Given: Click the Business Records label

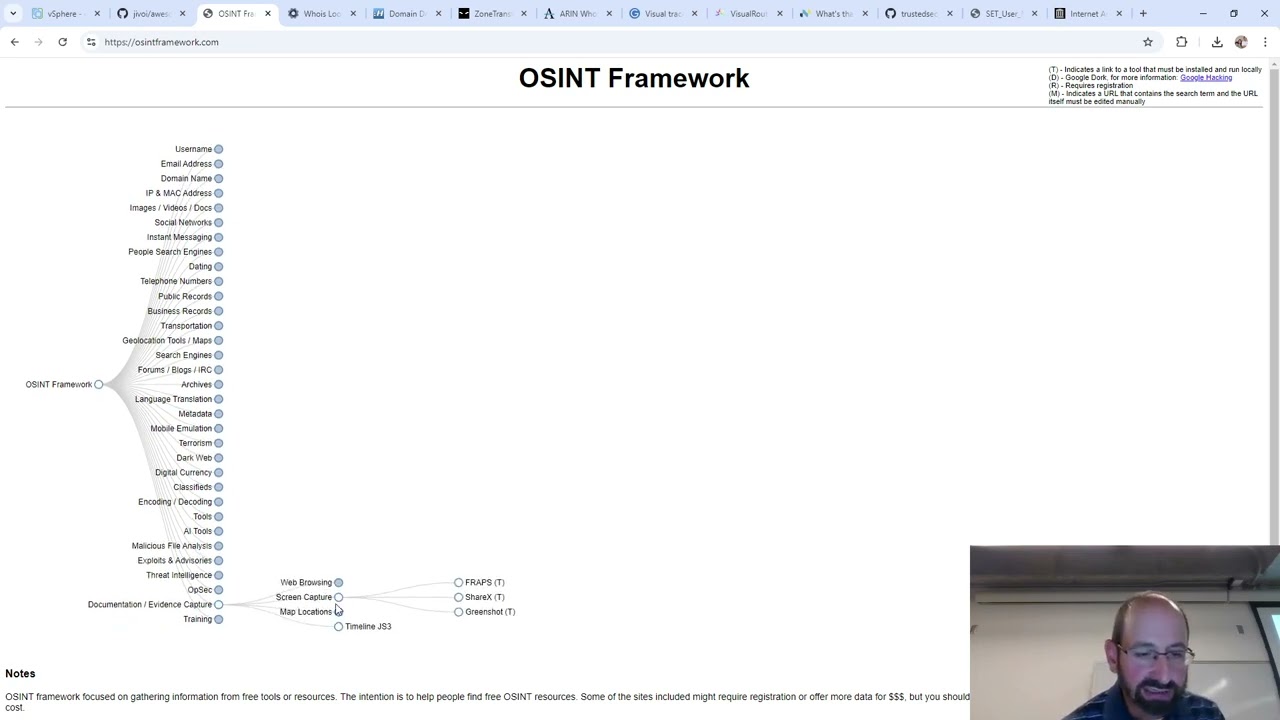Looking at the screenshot, I should pos(179,311).
